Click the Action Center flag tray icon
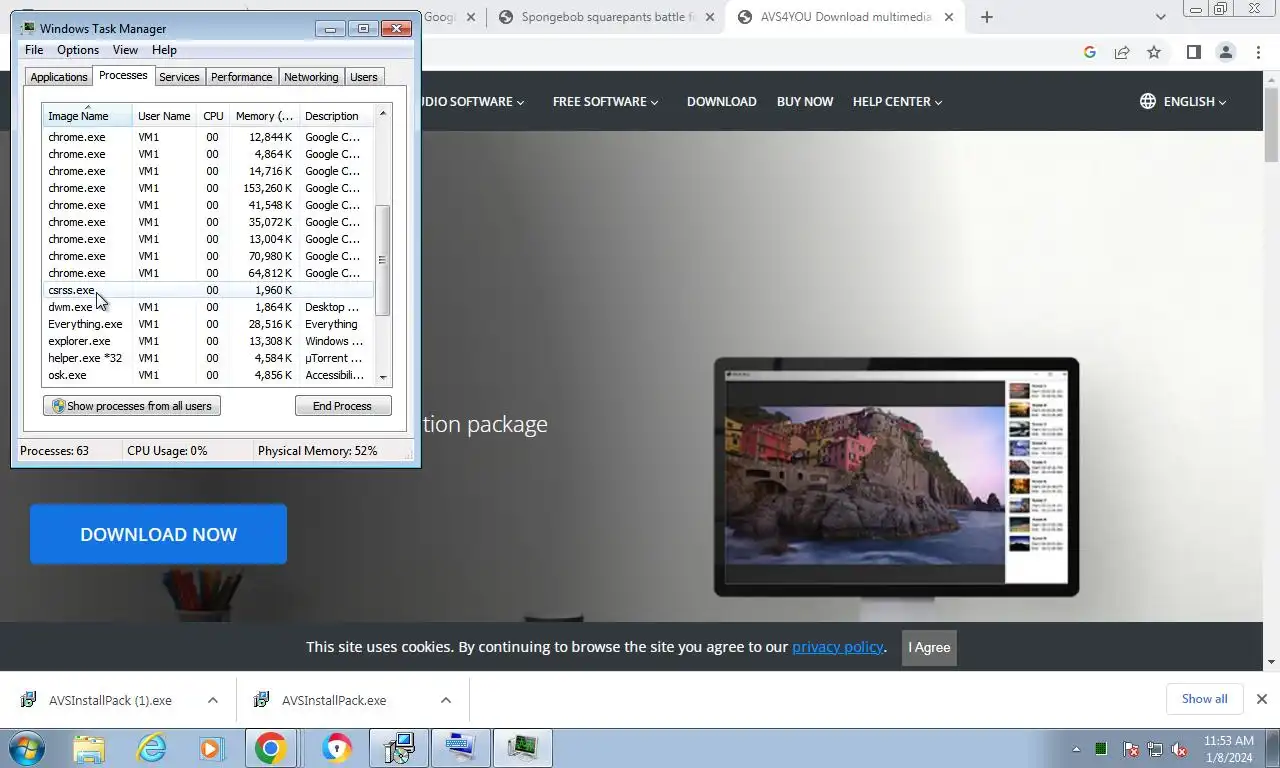Screen dimensions: 1280x768 click(1130, 749)
